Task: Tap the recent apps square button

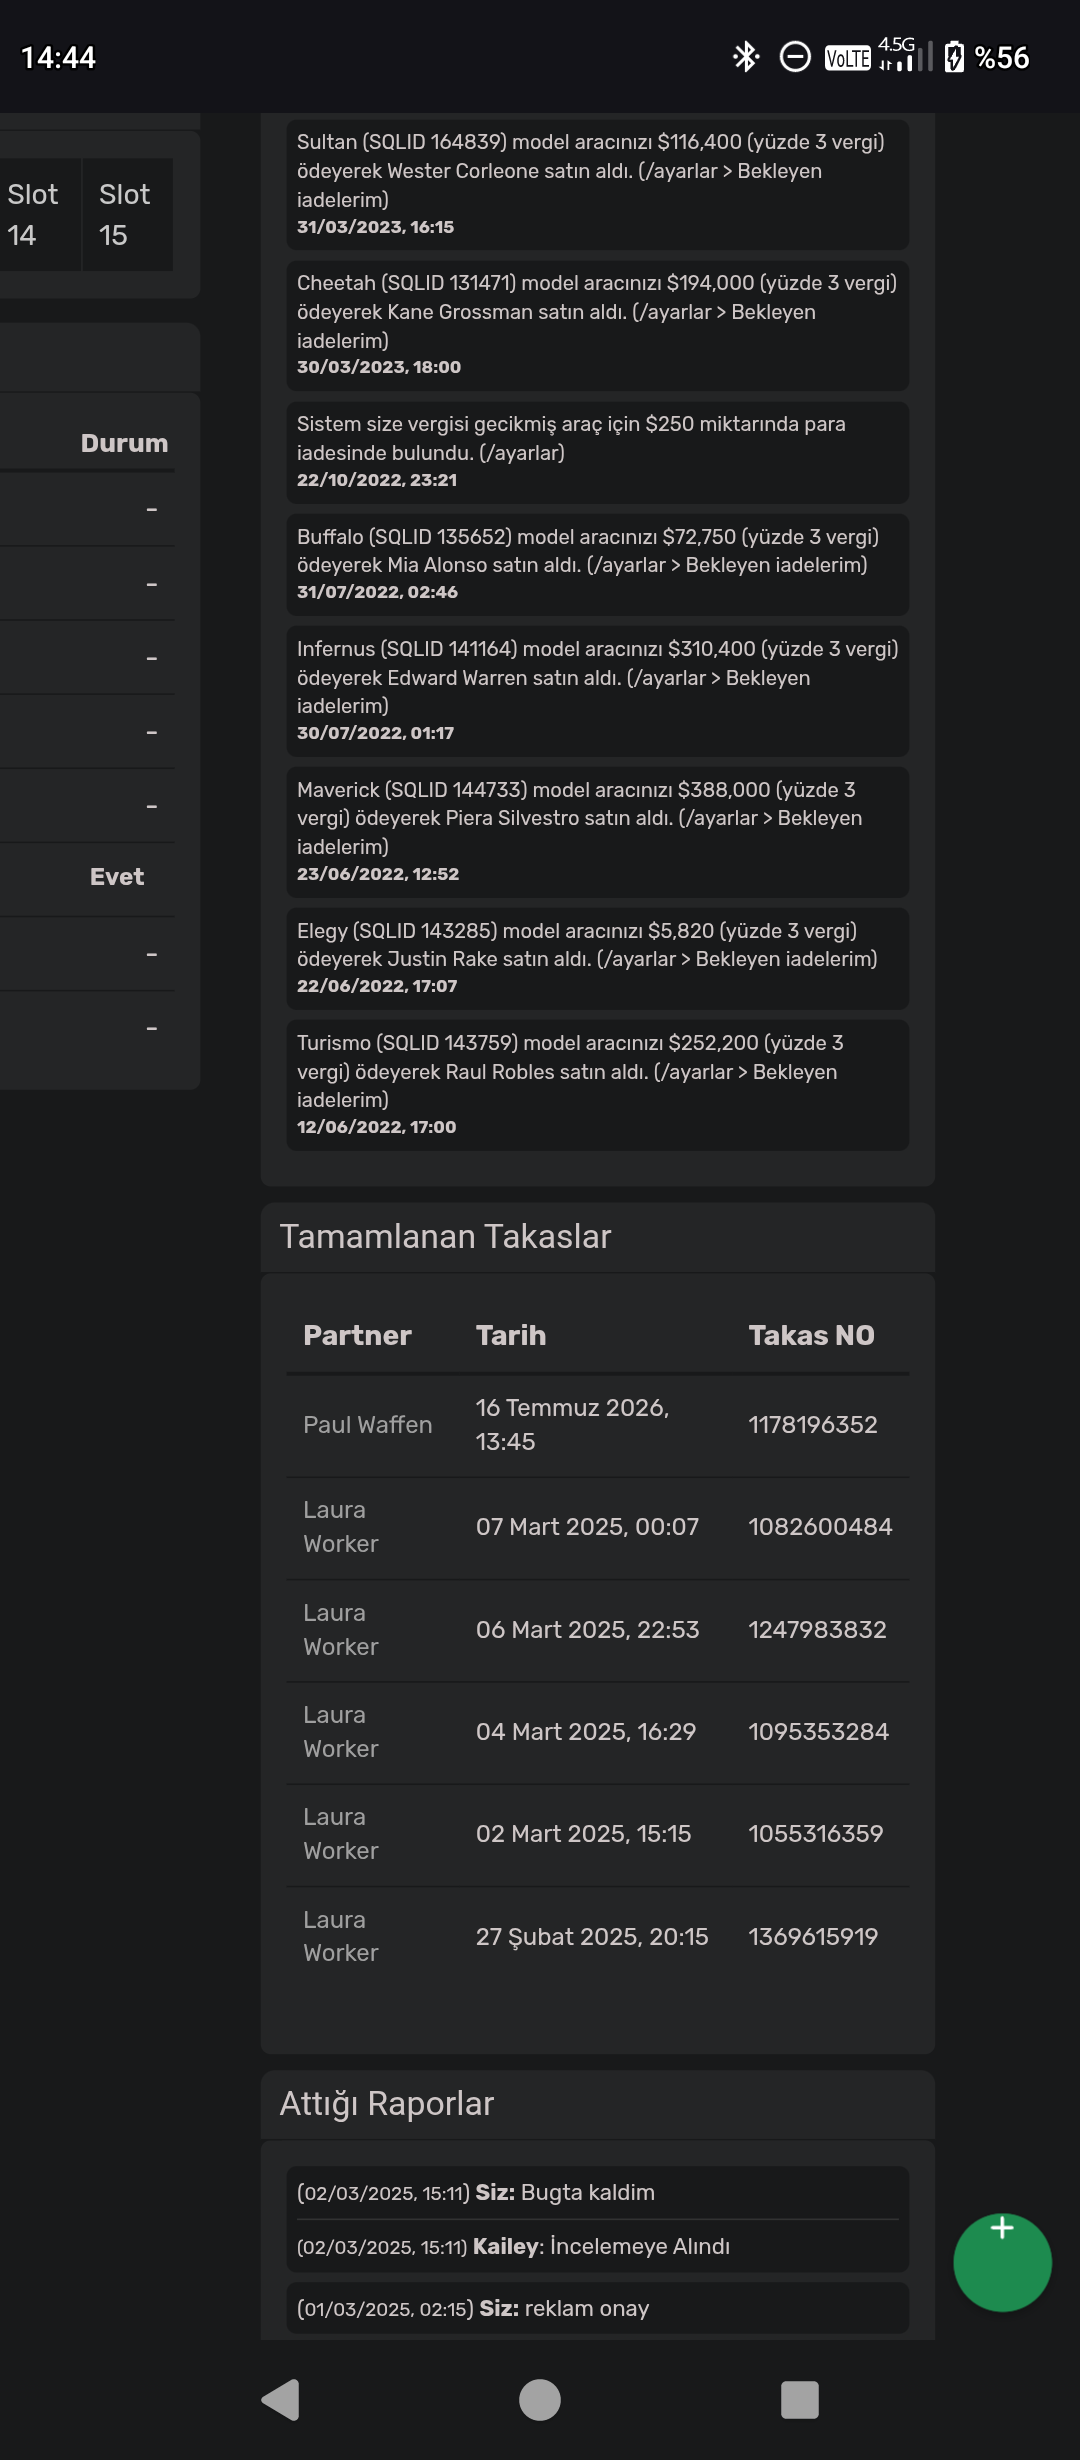Action: point(799,2400)
